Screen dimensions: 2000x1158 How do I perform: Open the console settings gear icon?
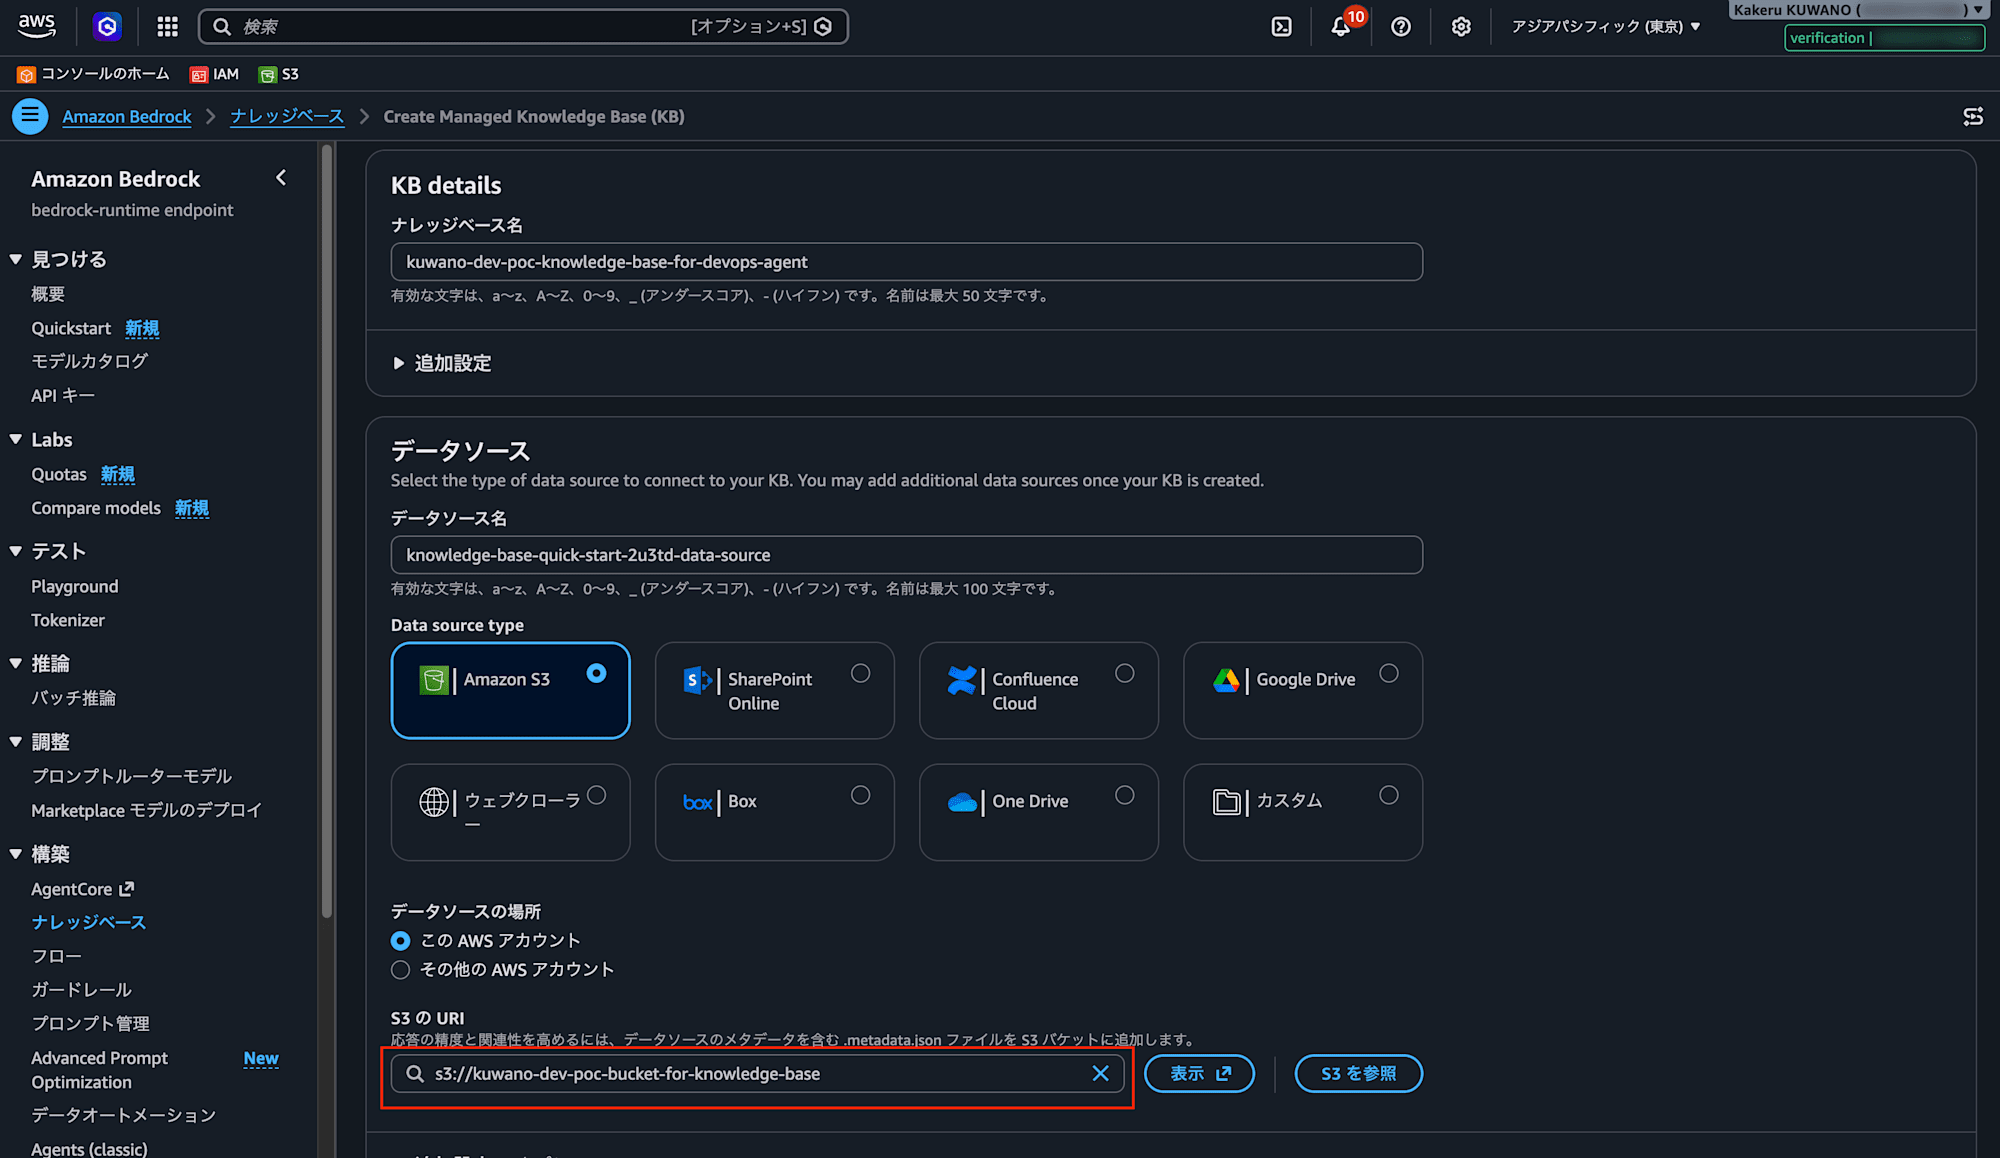pos(1461,27)
